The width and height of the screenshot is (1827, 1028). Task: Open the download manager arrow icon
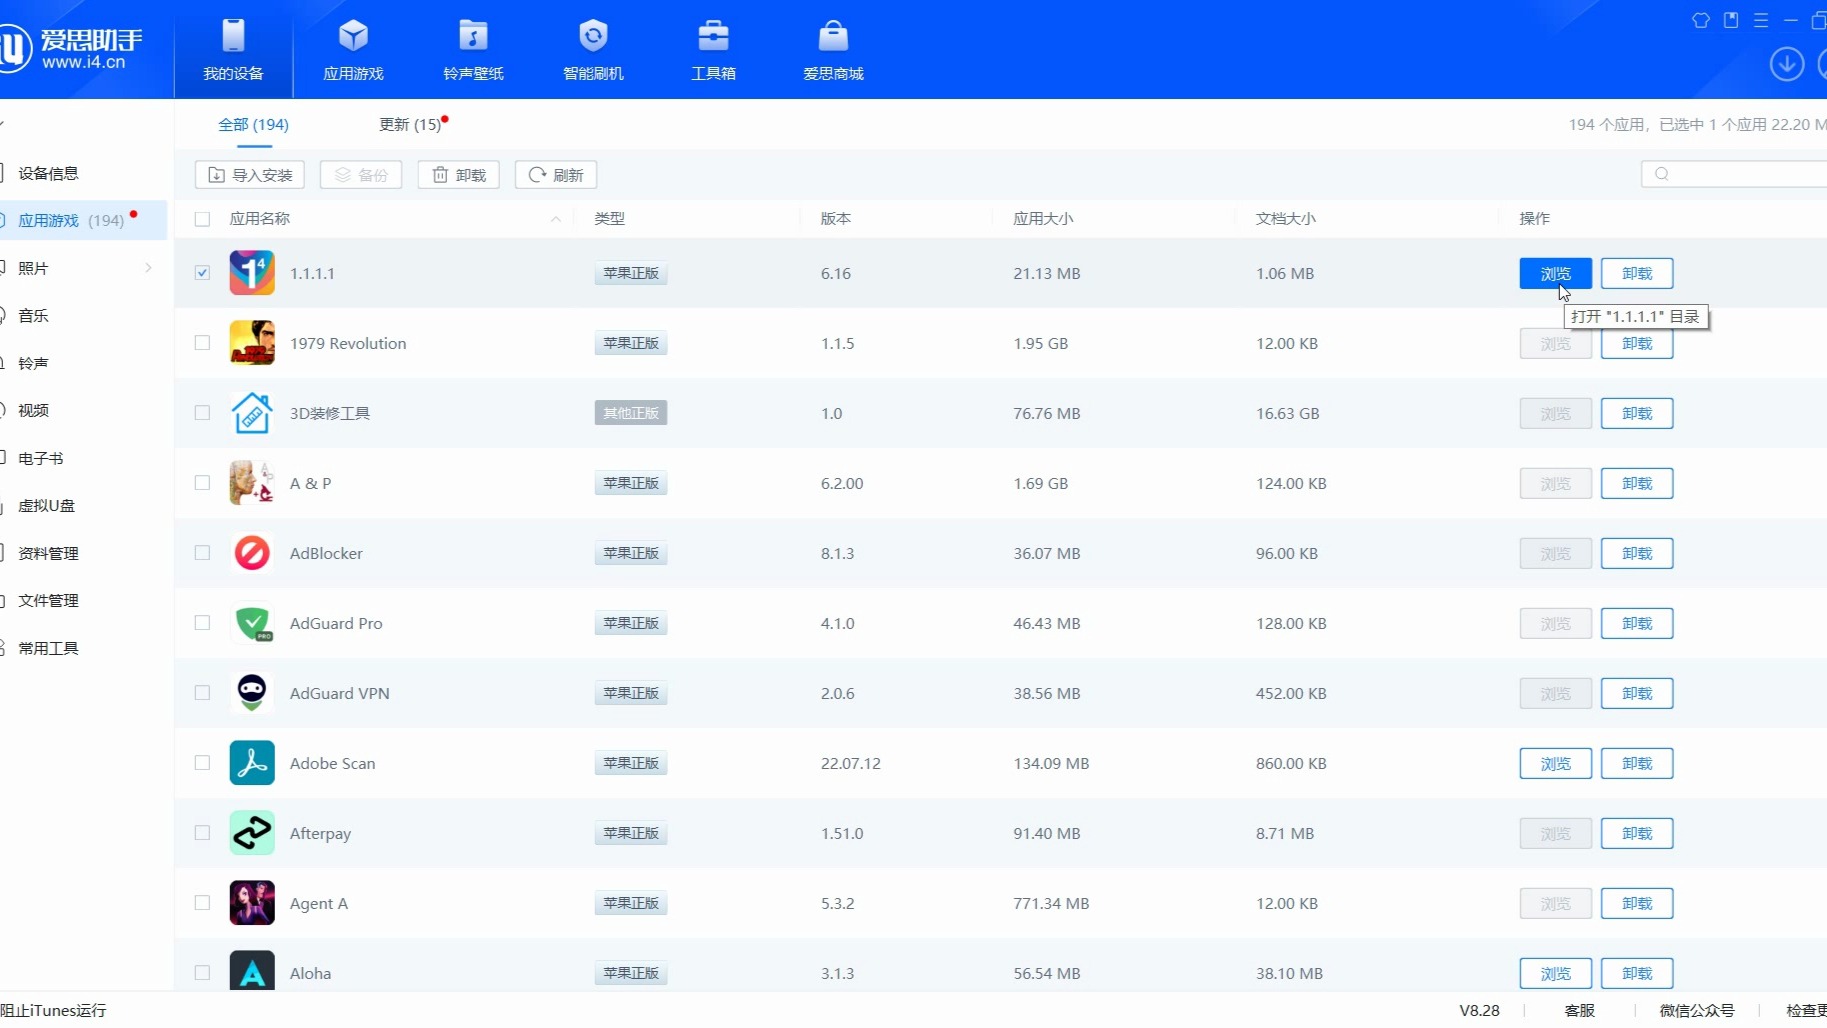pos(1786,64)
